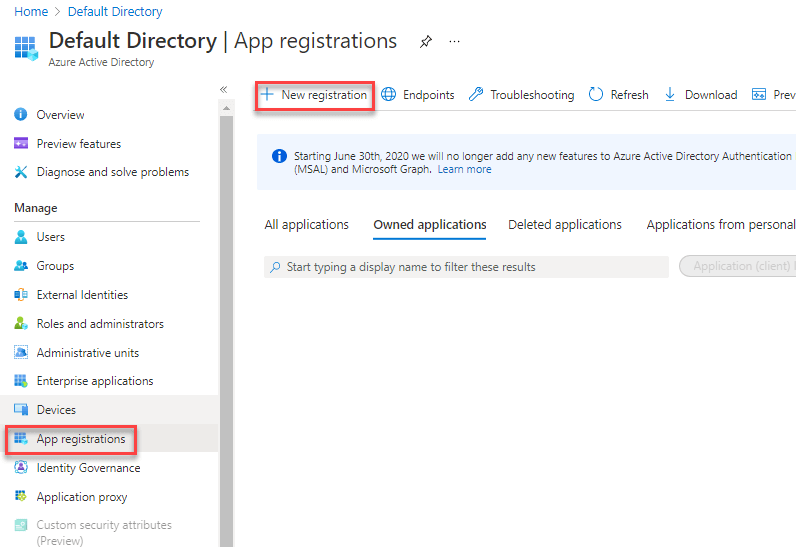The width and height of the screenshot is (796, 547).
Task: Click the info icon in notification banner
Action: coord(279,156)
